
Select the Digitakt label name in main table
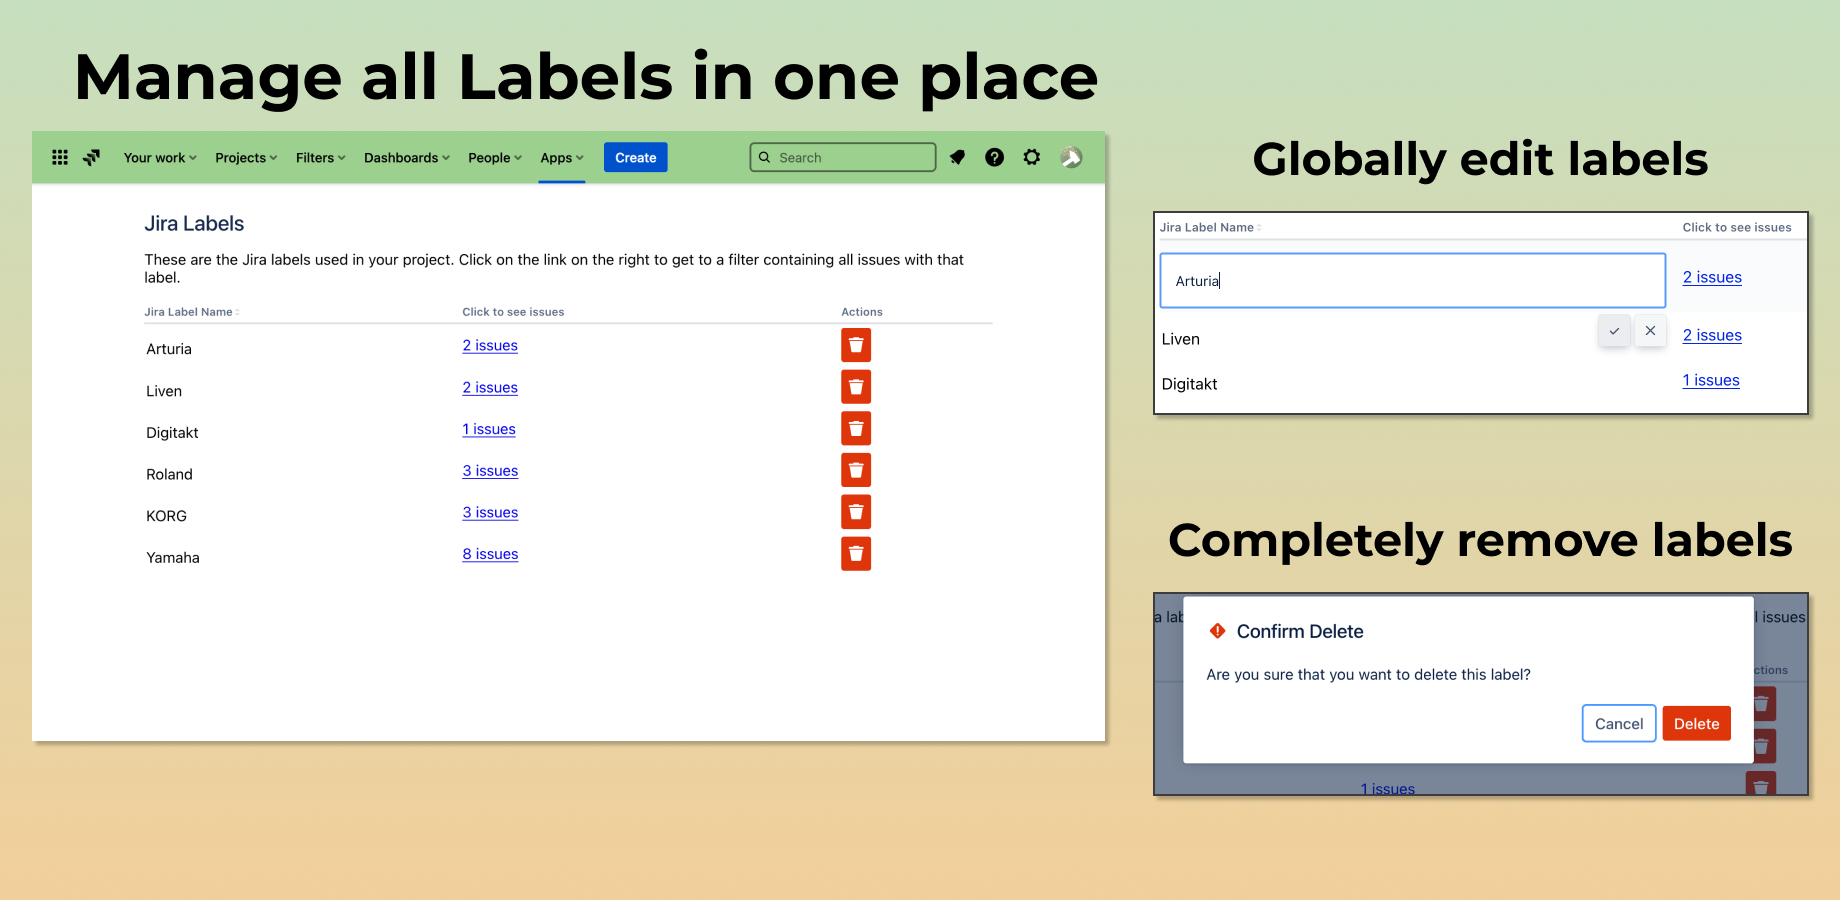tap(172, 433)
